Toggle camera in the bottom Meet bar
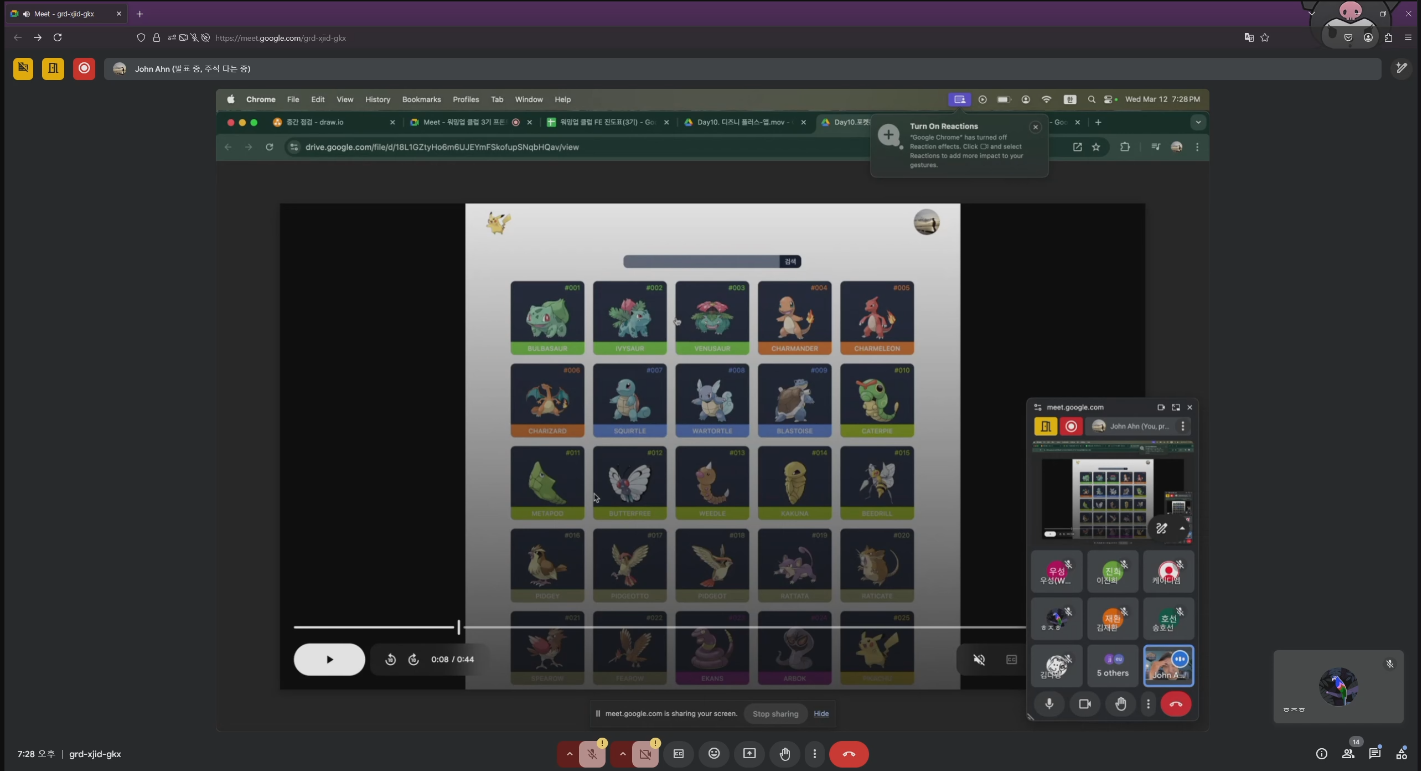 click(x=645, y=754)
